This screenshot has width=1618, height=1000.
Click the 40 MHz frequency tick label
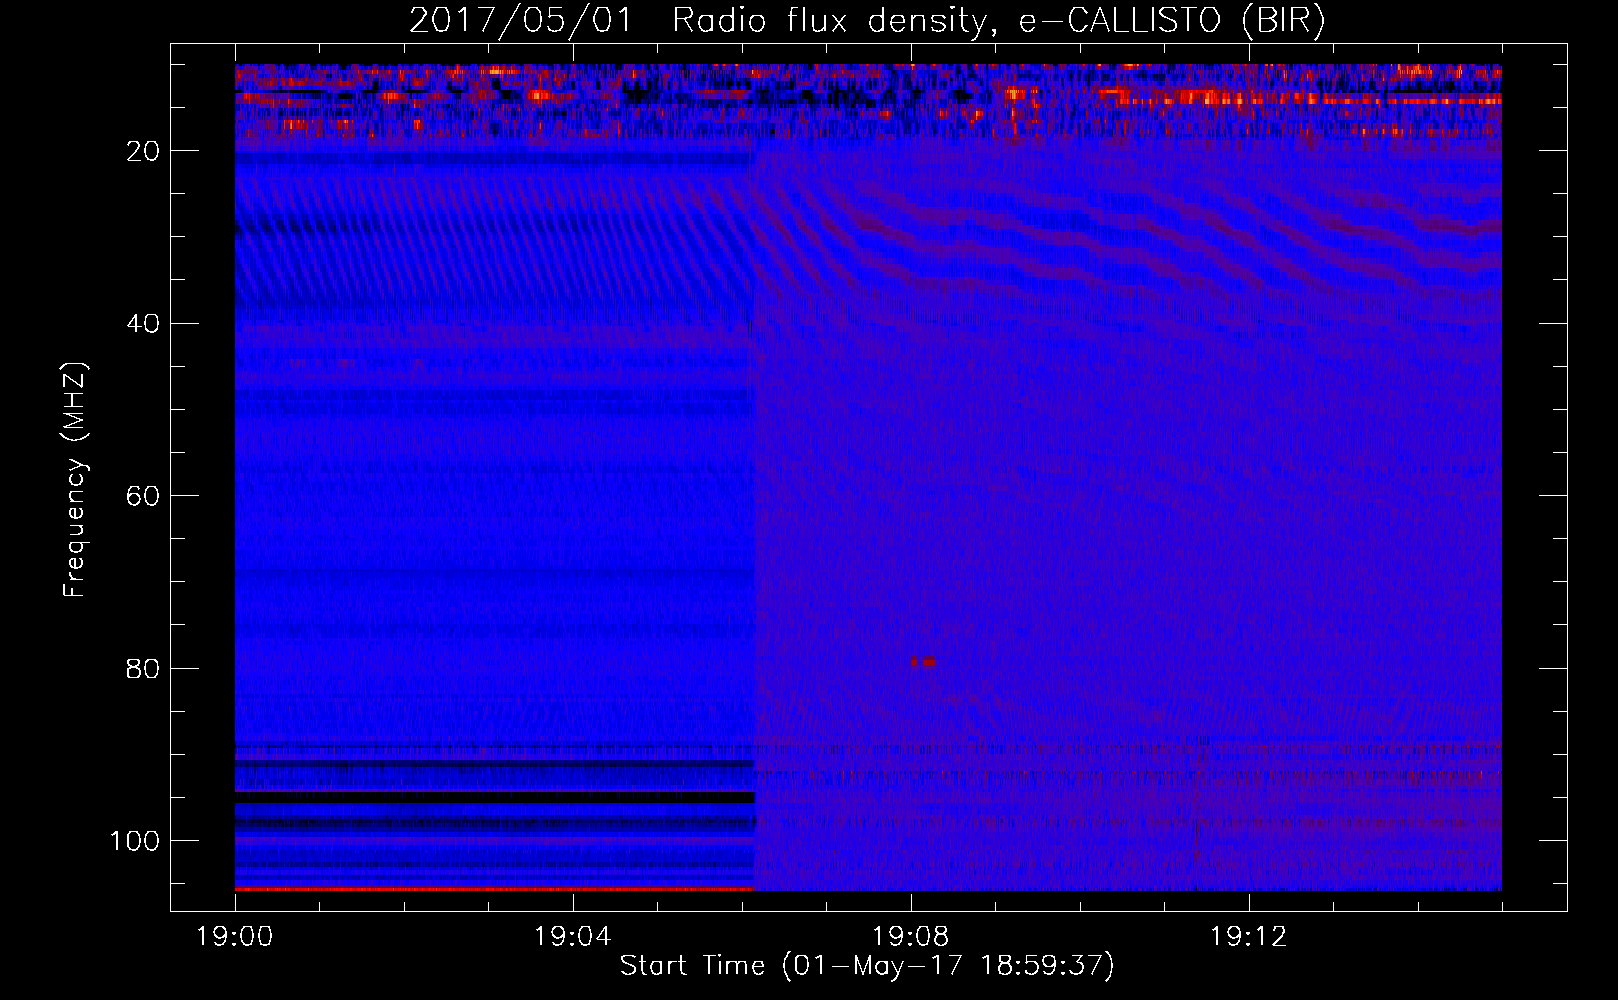click(x=144, y=323)
